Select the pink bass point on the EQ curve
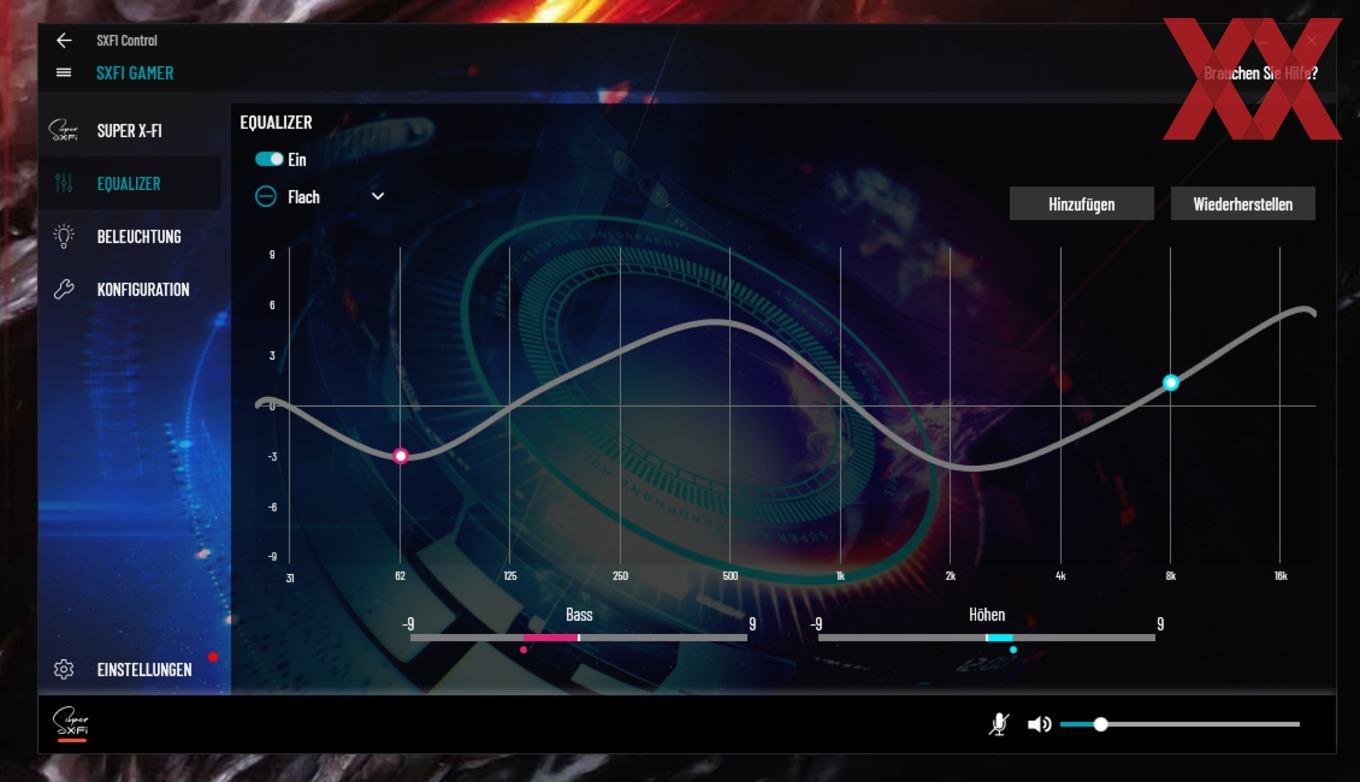The image size is (1360, 782). coord(401,456)
